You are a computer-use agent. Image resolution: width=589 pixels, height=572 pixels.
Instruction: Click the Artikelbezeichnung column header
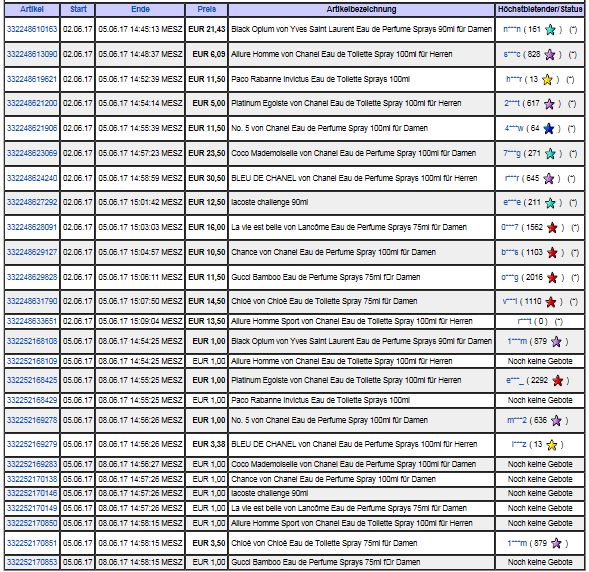361,9
